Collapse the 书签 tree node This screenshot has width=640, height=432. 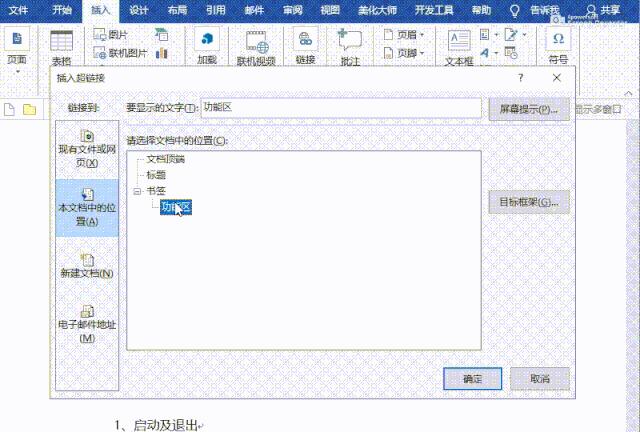137,191
